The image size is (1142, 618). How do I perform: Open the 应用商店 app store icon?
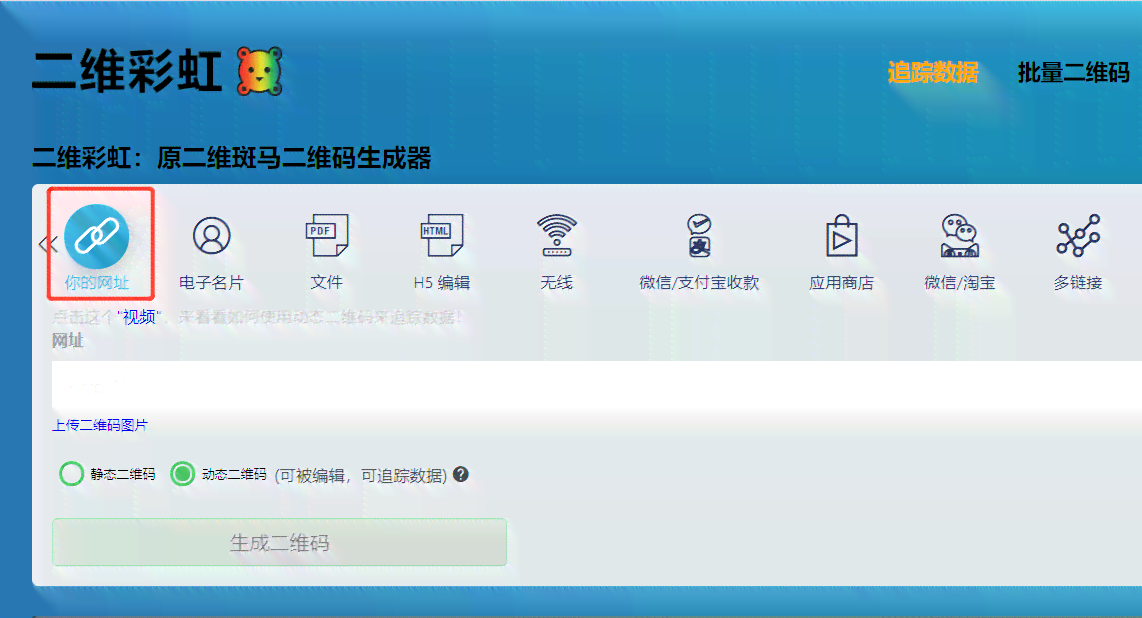point(841,235)
